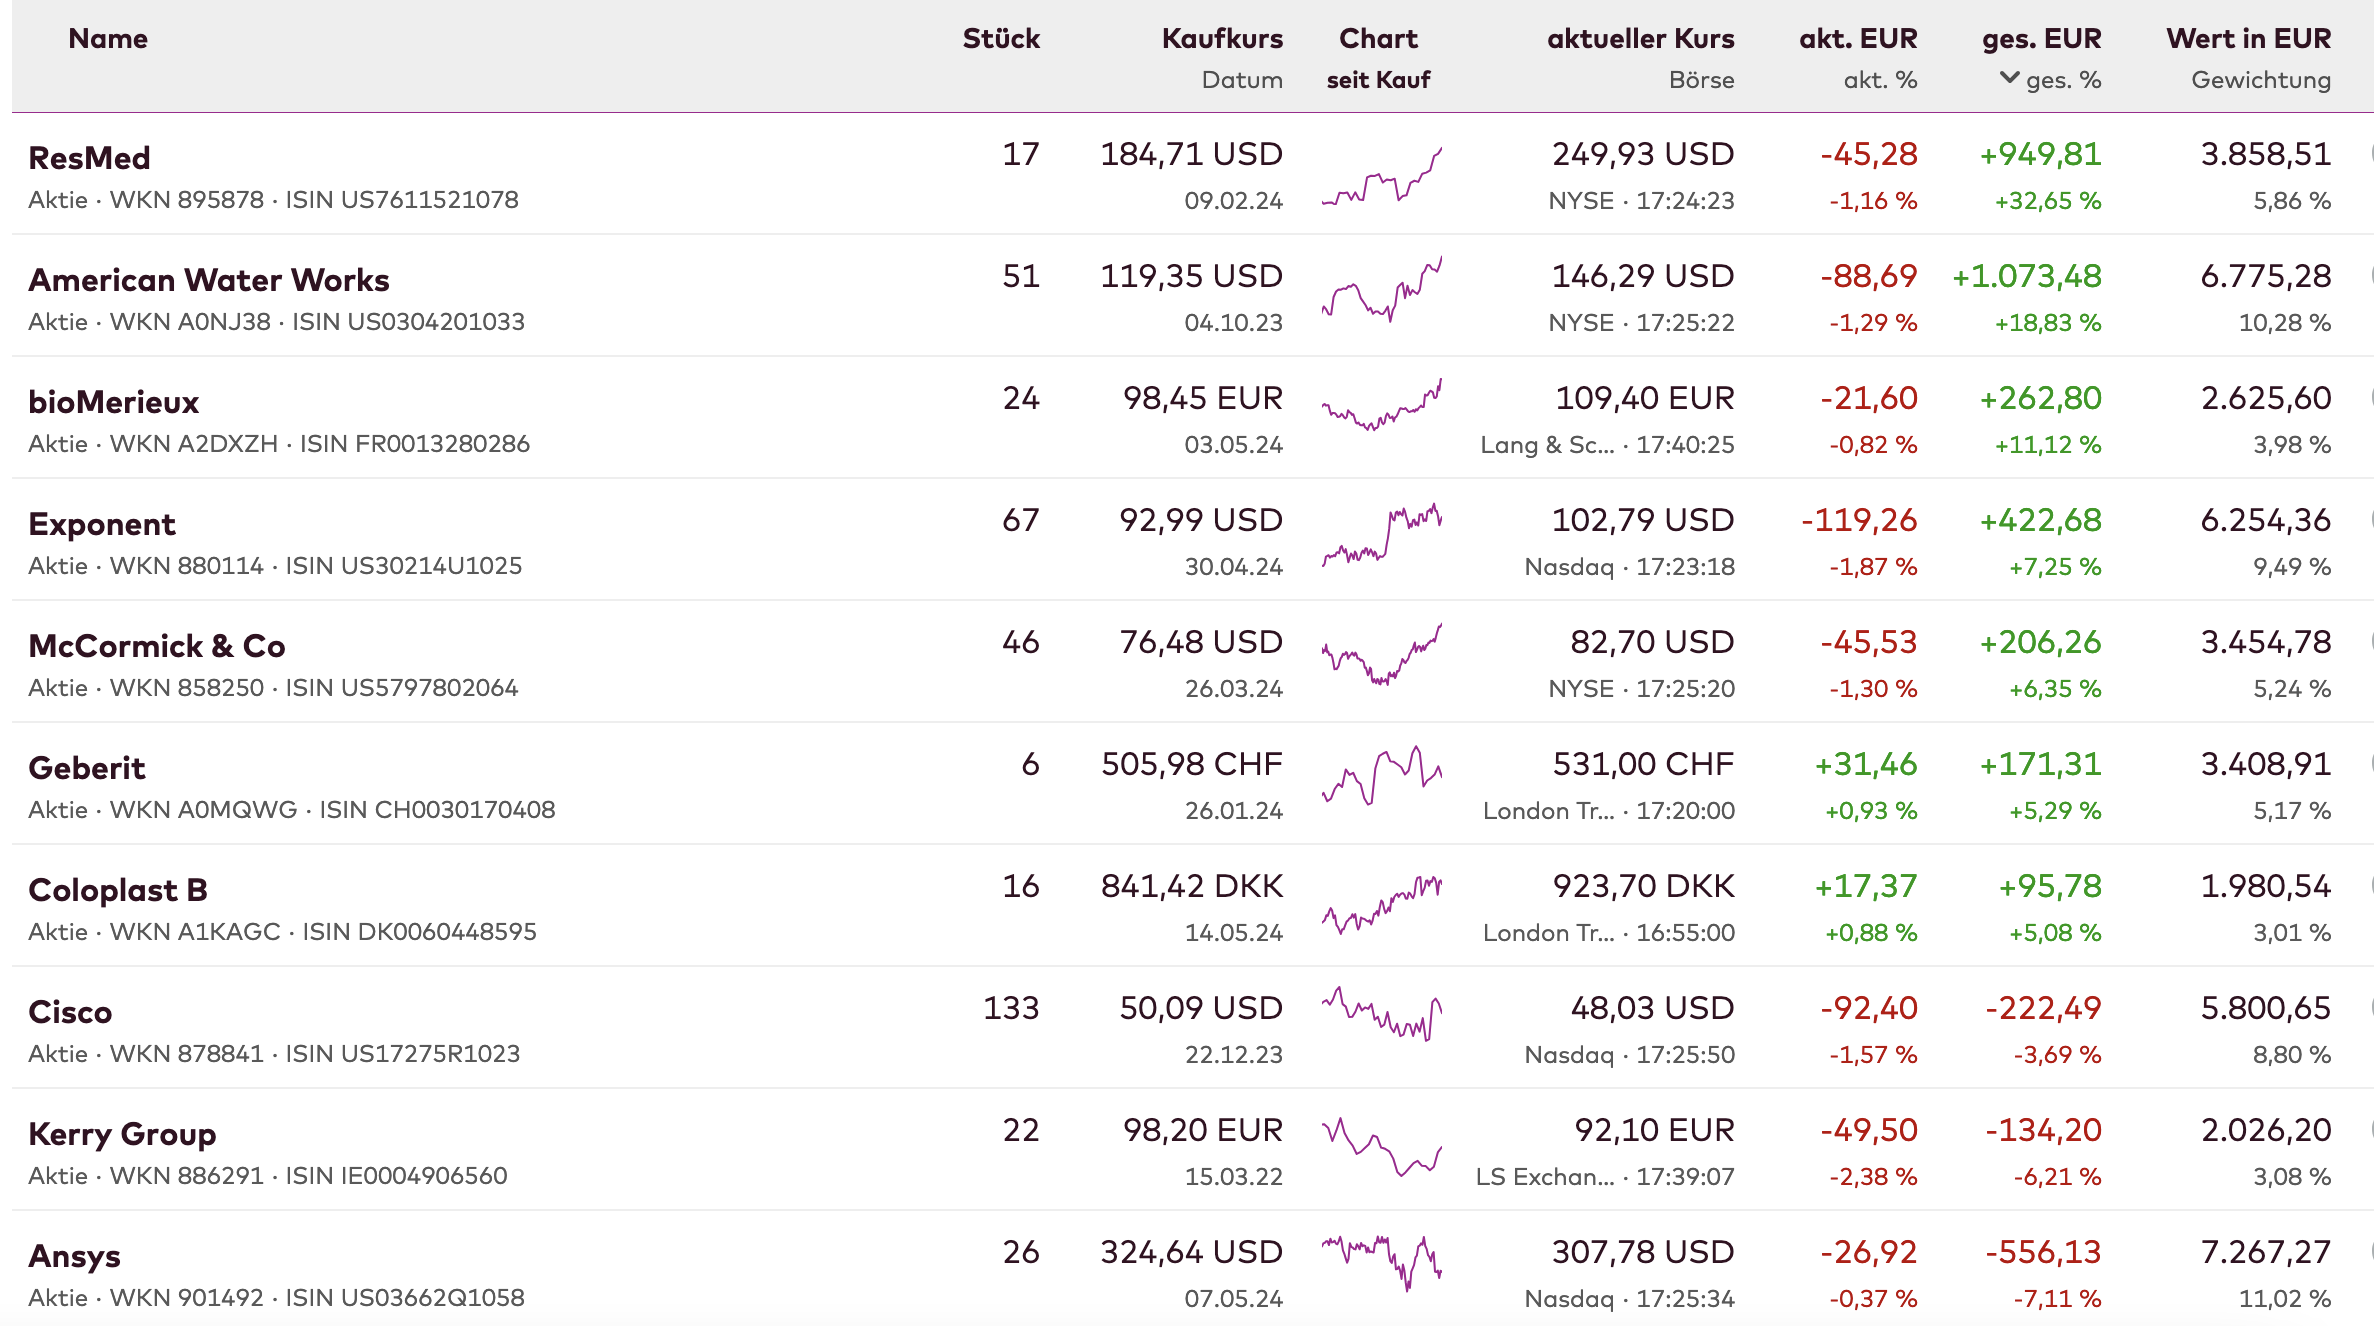This screenshot has width=2374, height=1326.
Task: Click Cisco quantity 133
Action: tap(1011, 1008)
